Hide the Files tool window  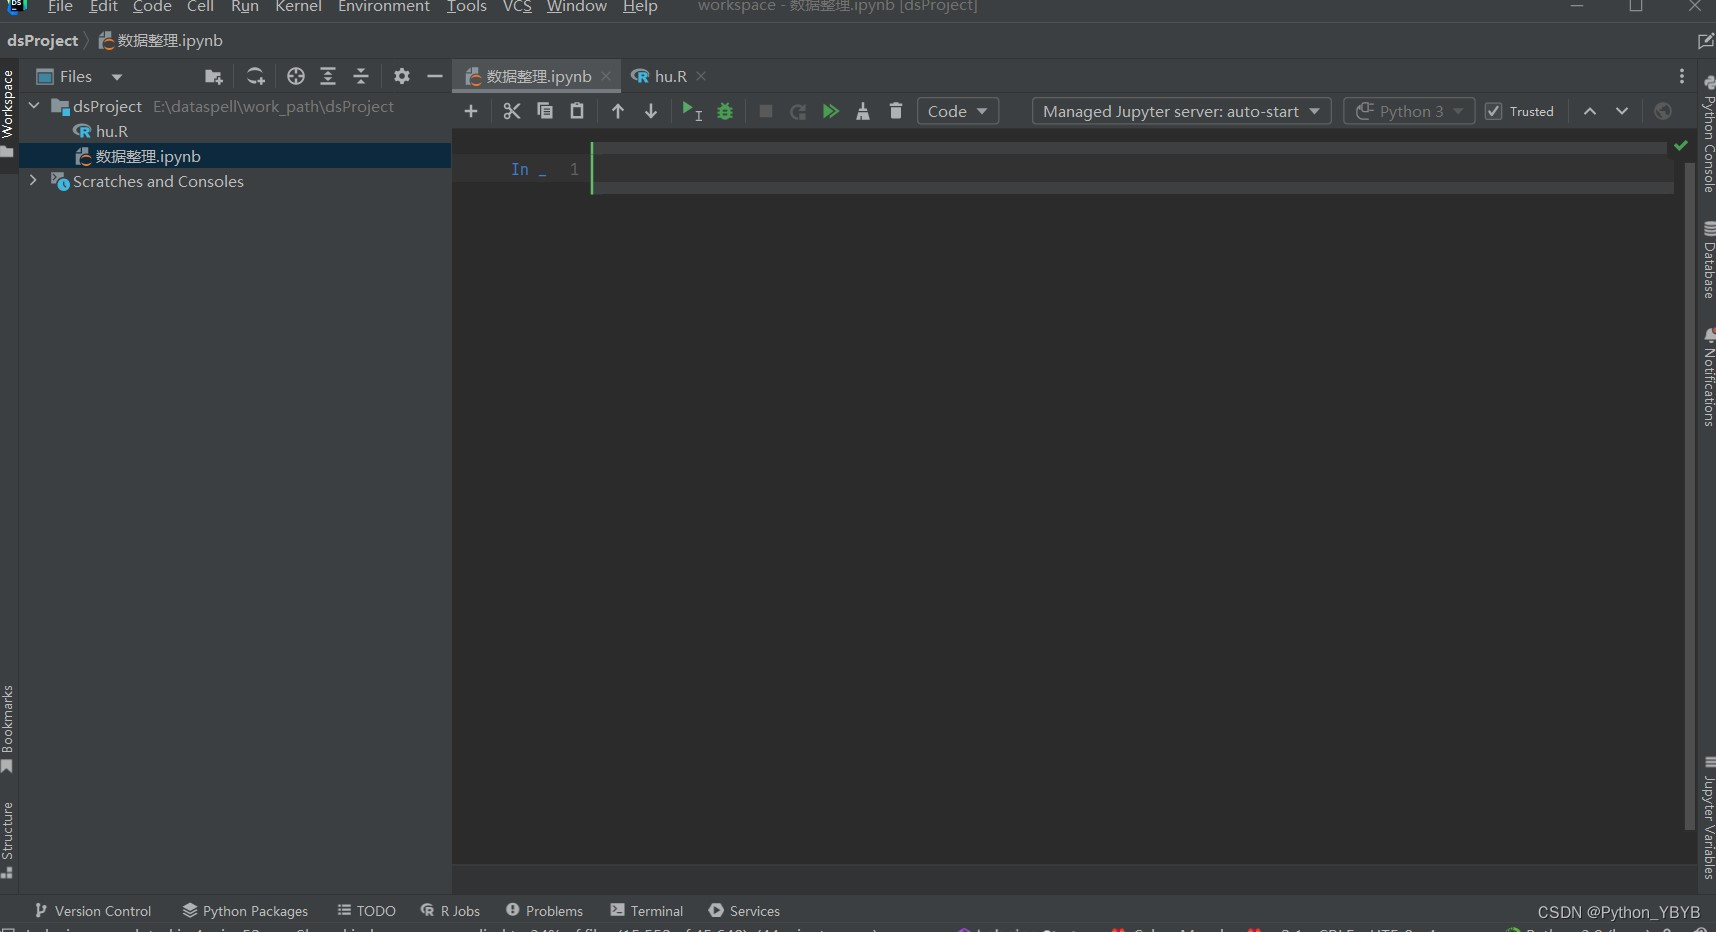coord(435,76)
